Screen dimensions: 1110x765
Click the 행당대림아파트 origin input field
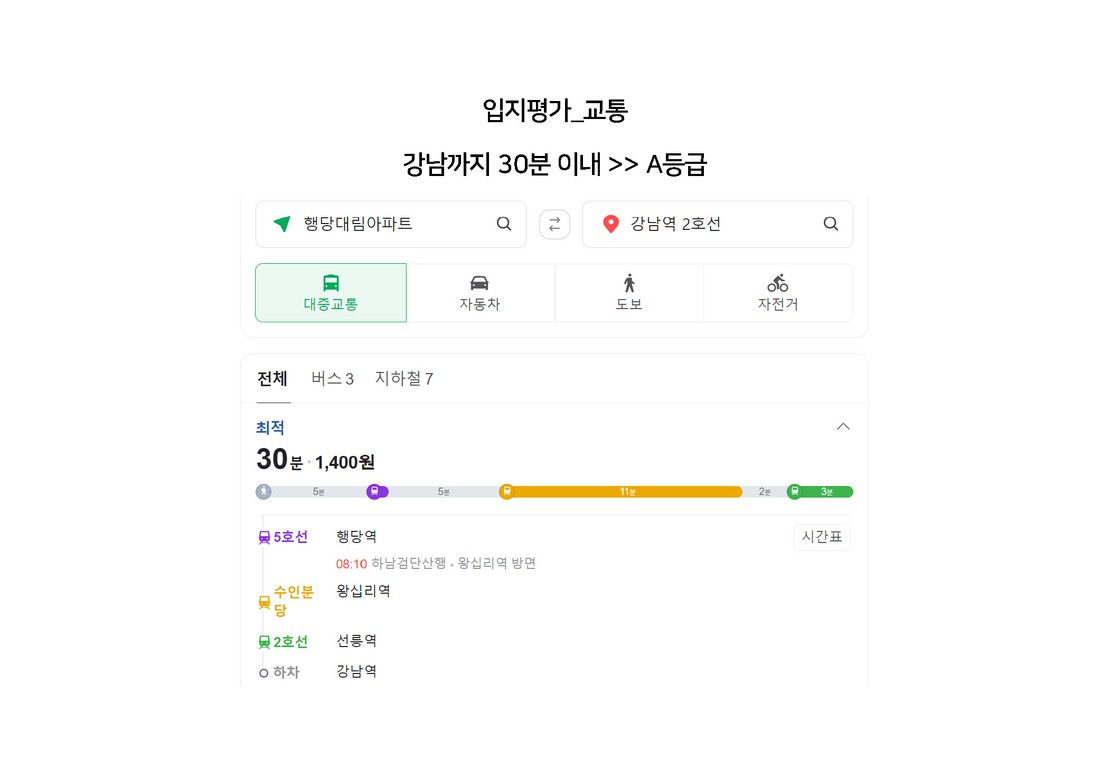[x=391, y=224]
